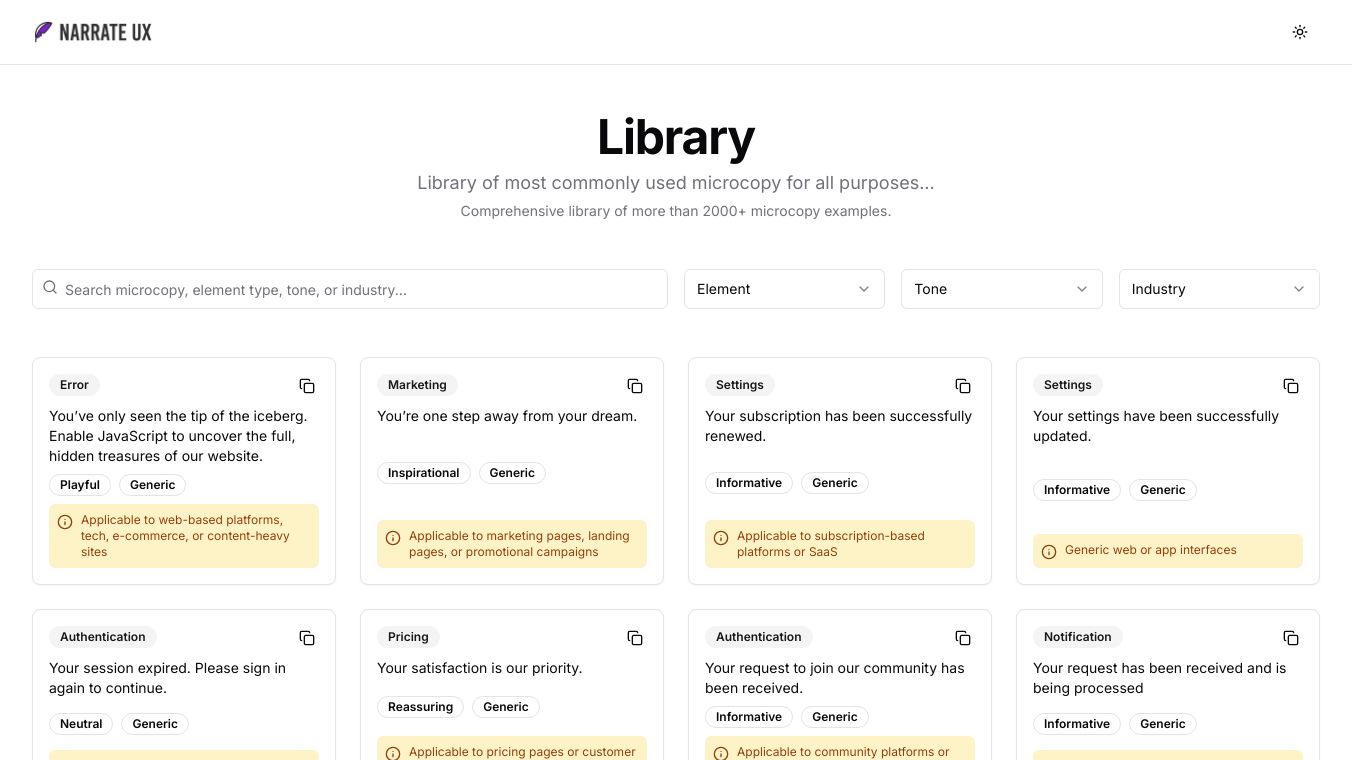Select the Notification element badge
The image size is (1352, 760).
pyautogui.click(x=1077, y=637)
